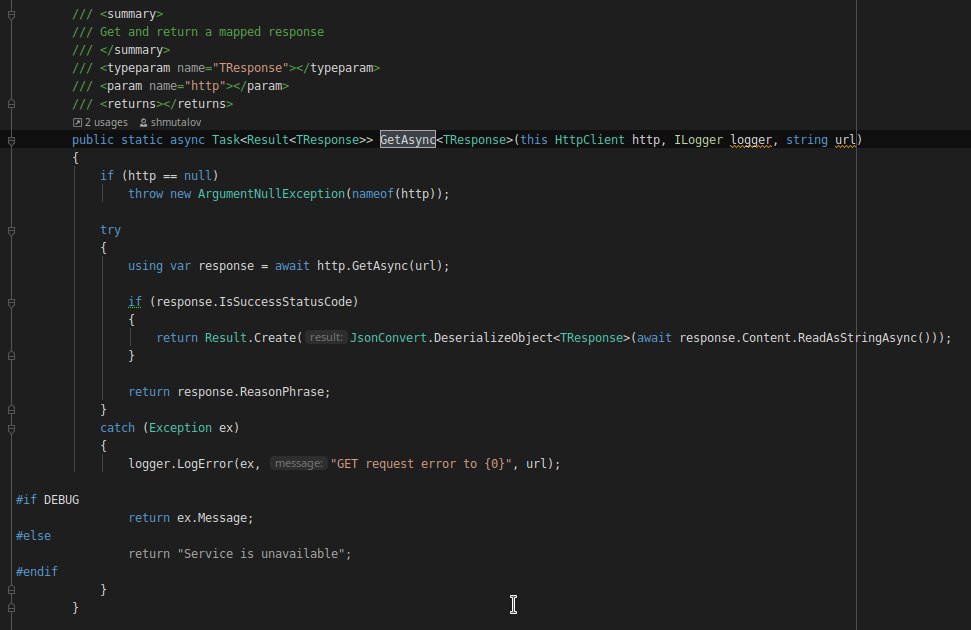Click the underlined 'if' keyword before response.IsSuccessStatusCode

134,302
